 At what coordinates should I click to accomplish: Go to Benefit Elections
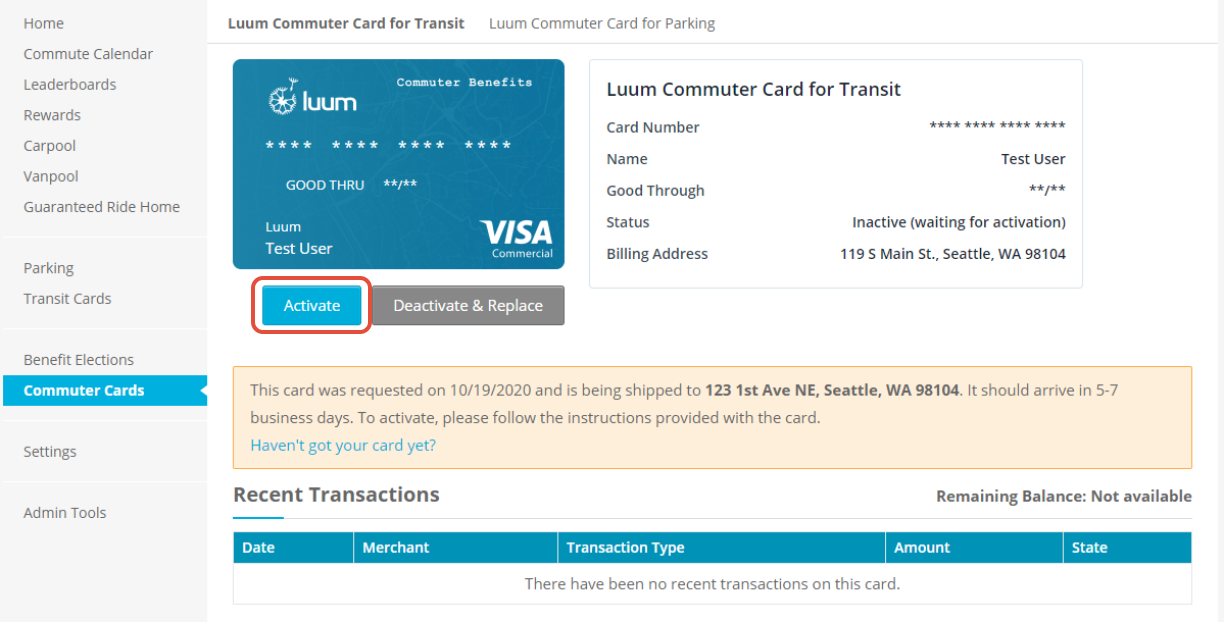[79, 360]
